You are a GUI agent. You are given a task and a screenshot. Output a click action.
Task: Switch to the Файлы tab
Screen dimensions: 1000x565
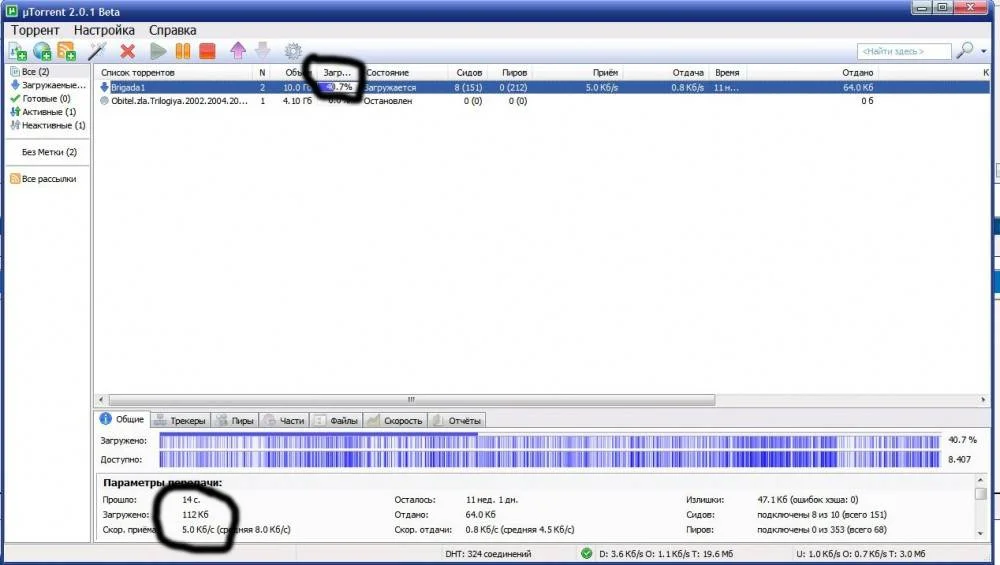[336, 420]
